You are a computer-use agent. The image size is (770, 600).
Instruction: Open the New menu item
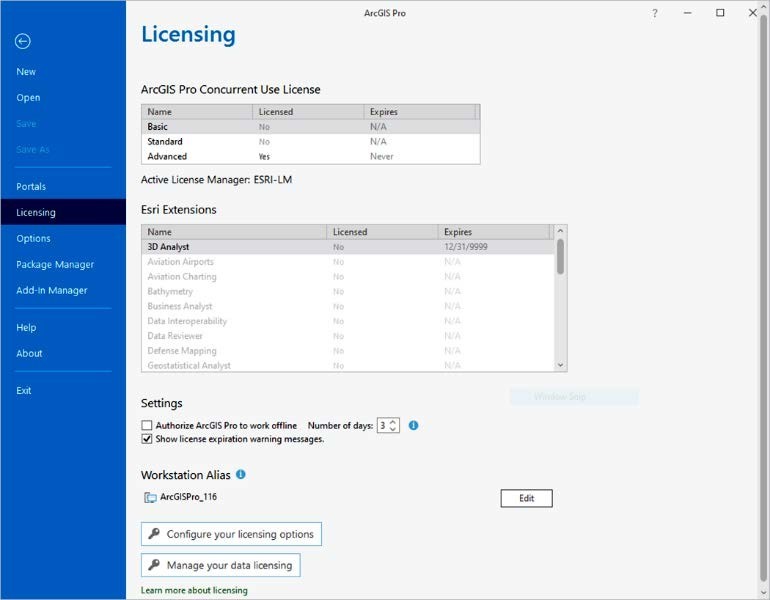[x=26, y=72]
